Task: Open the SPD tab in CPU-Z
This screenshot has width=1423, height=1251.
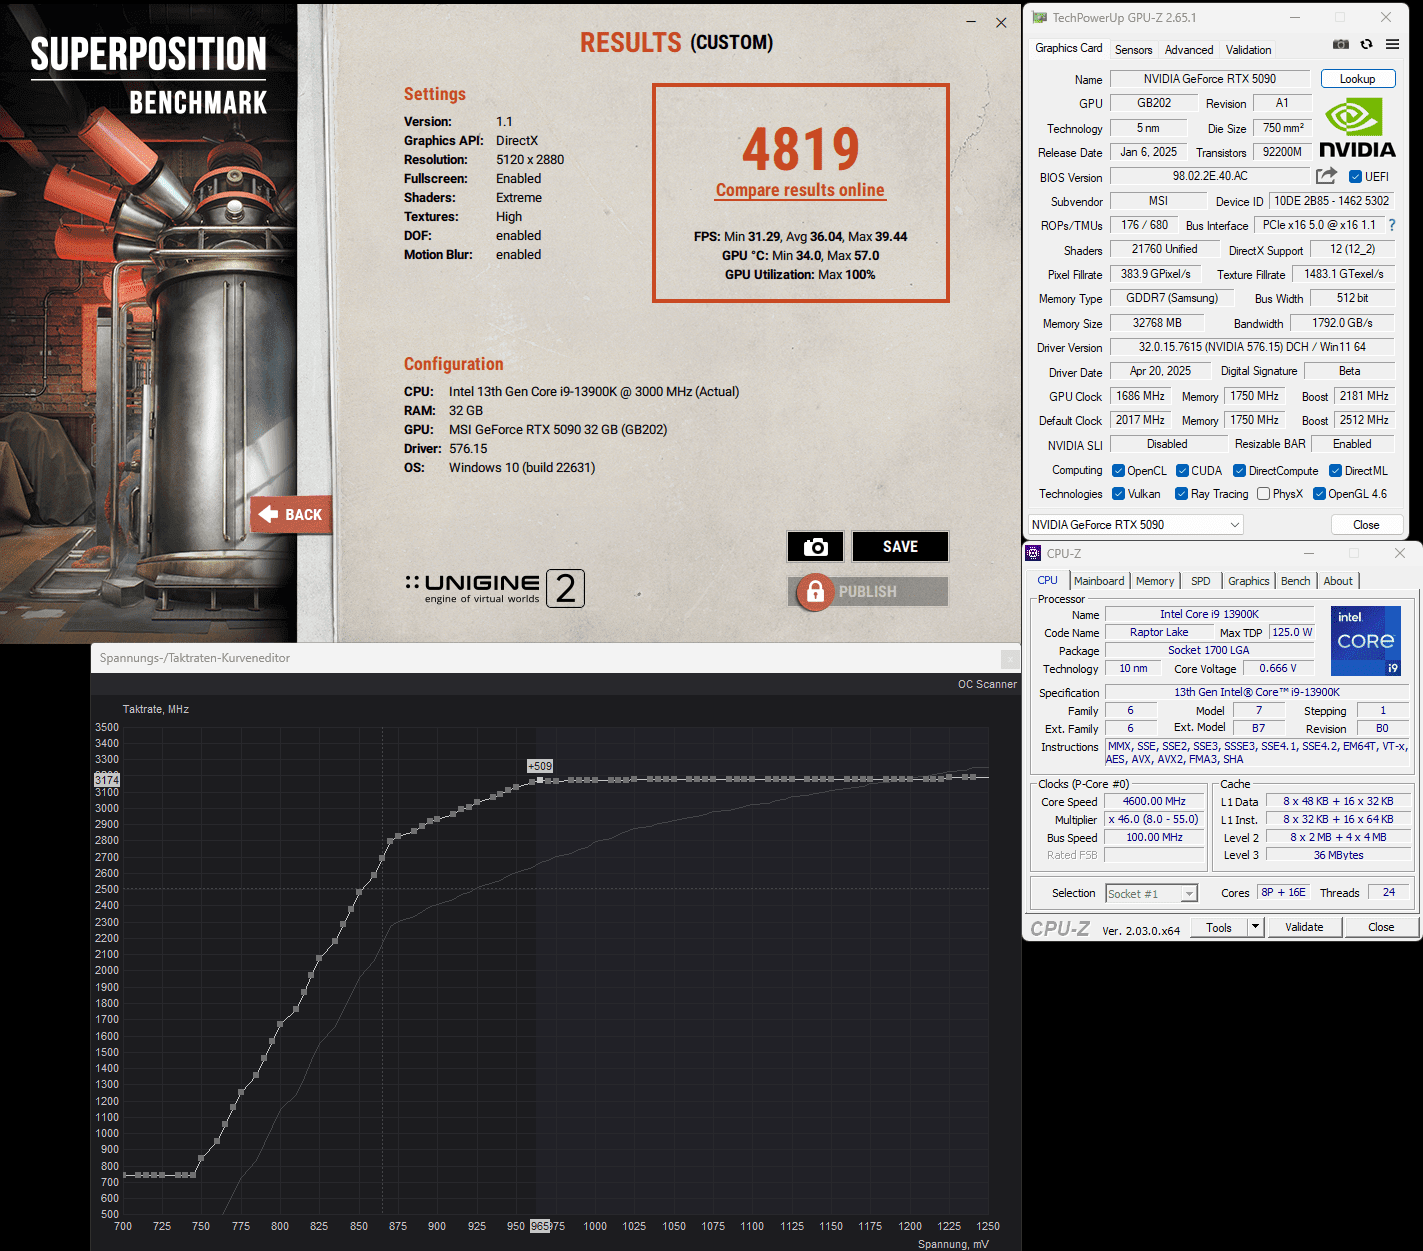Action: pos(1200,581)
